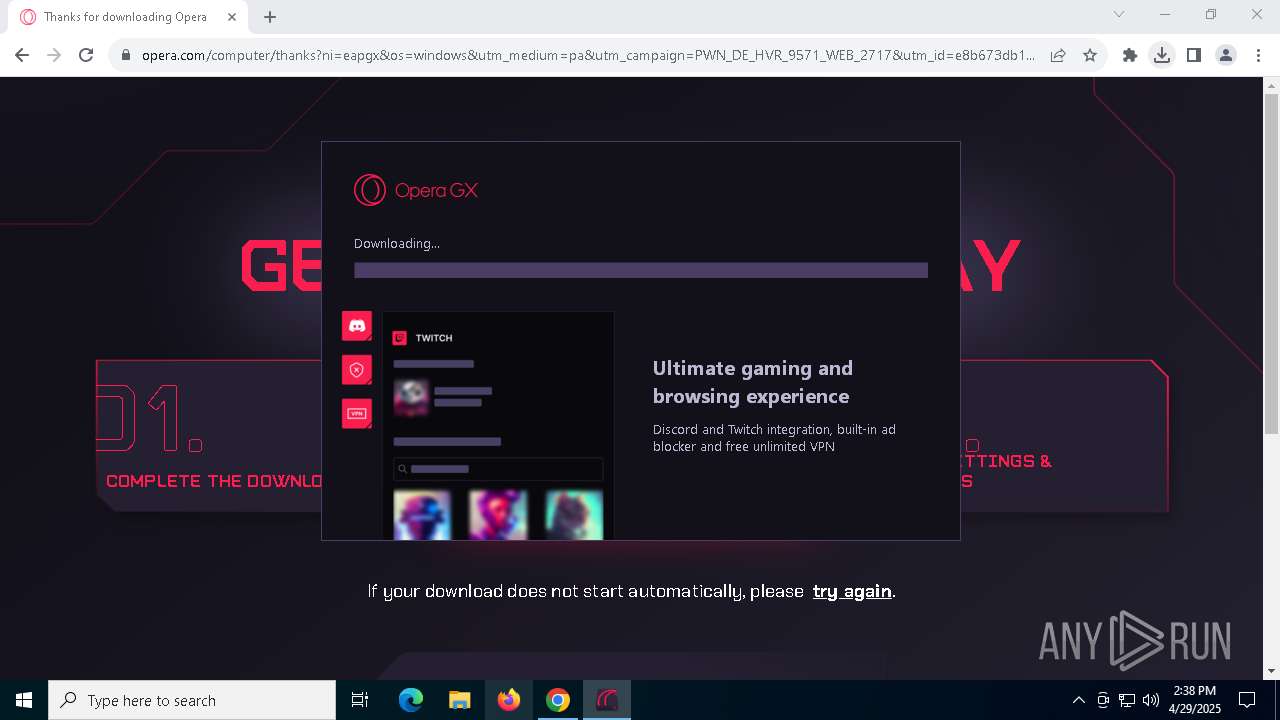The height and width of the screenshot is (720, 1280).
Task: Click the scrollbar down arrow
Action: [1271, 671]
